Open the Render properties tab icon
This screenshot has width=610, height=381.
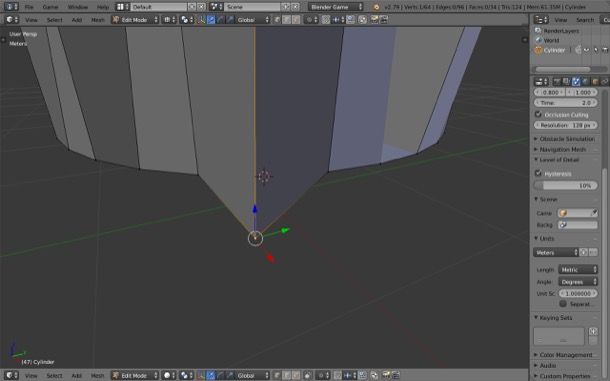[x=557, y=81]
